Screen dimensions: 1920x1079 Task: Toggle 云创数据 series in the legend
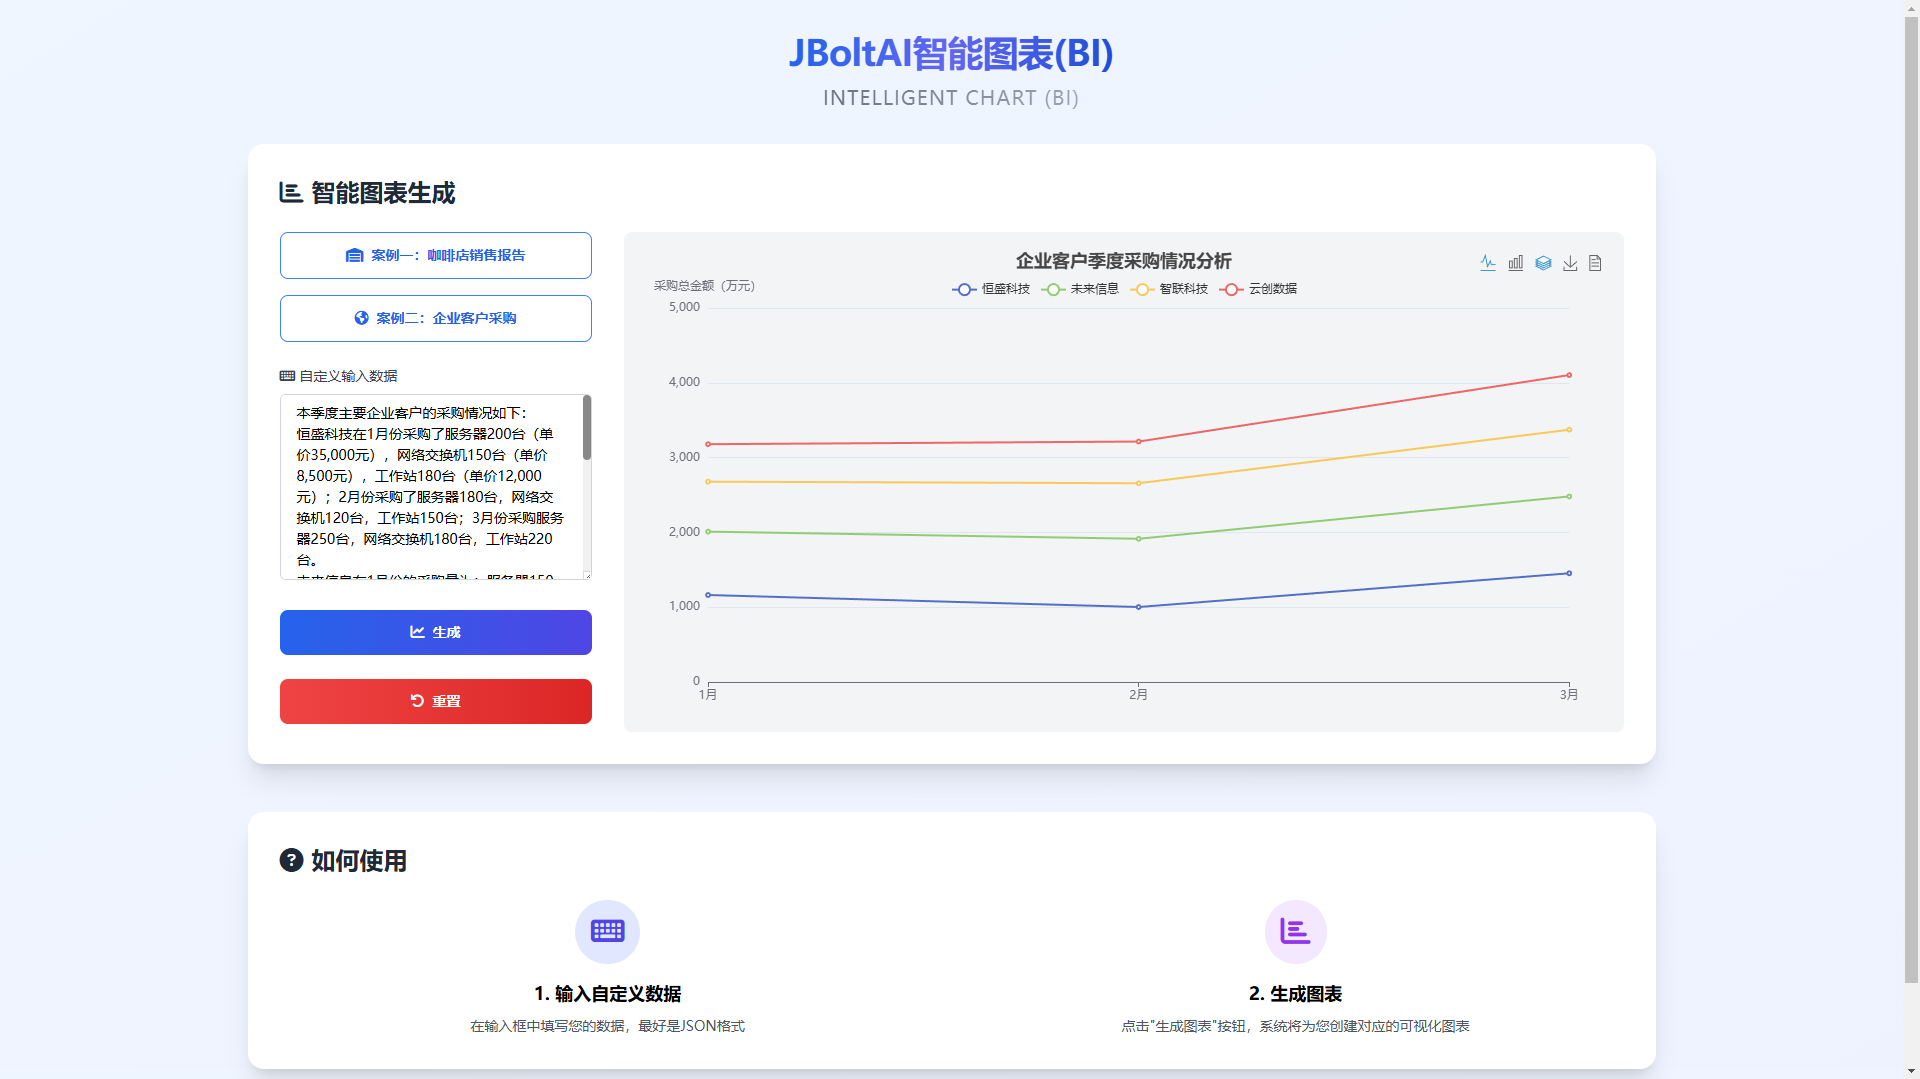[1258, 289]
